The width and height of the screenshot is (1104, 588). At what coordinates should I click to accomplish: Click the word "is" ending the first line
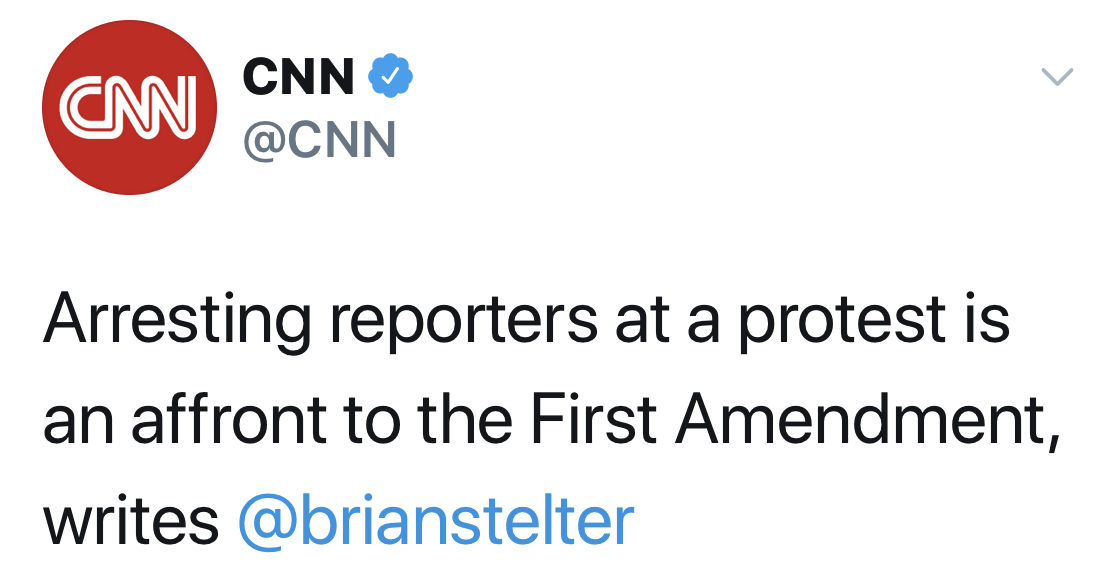[989, 322]
